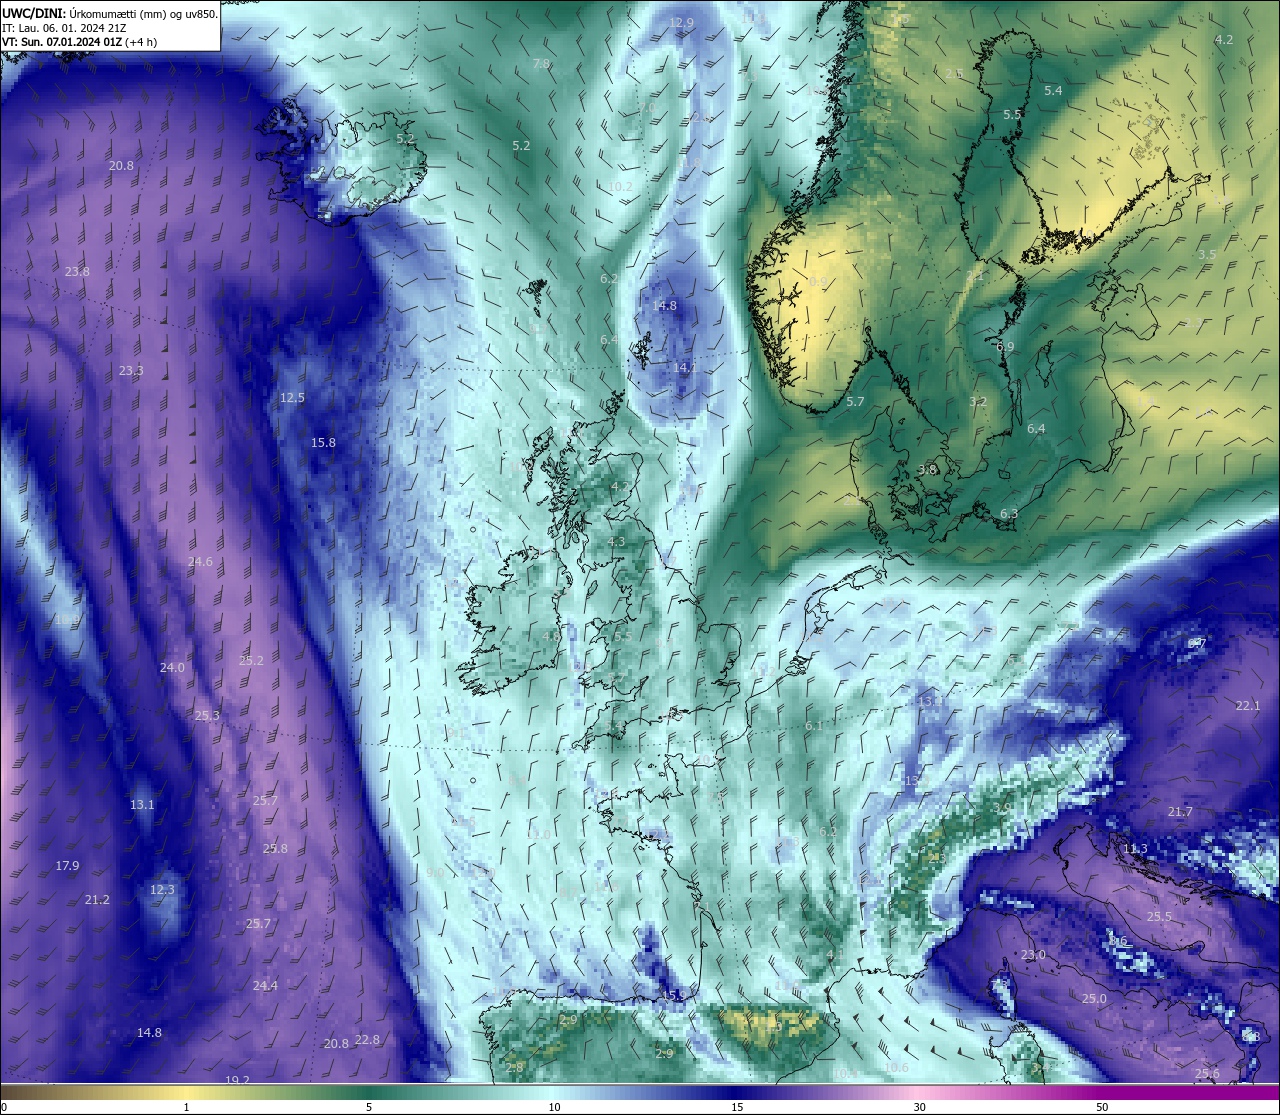This screenshot has height=1115, width=1280.
Task: Click the map value 11.3
Action: (1135, 849)
